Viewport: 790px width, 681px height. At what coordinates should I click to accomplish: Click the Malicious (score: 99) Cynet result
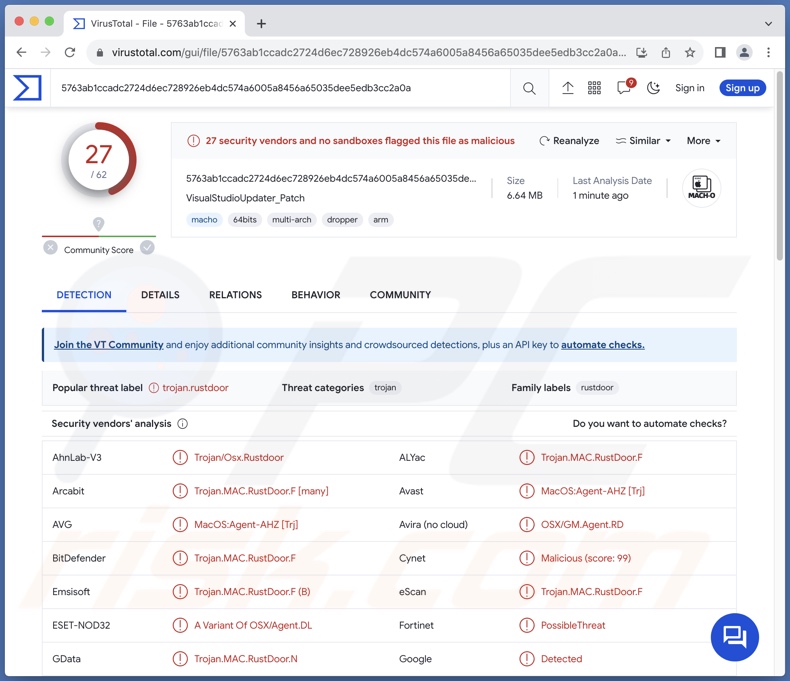(x=586, y=558)
